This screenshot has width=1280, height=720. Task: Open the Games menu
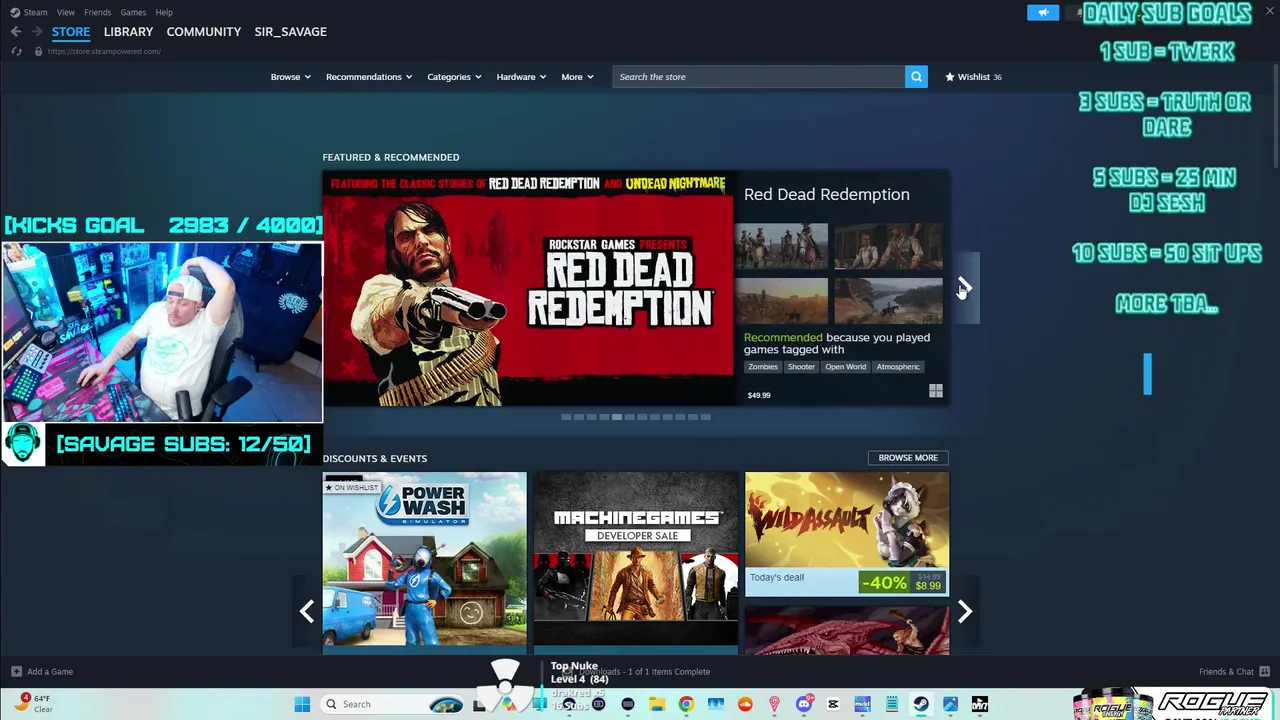[x=133, y=12]
